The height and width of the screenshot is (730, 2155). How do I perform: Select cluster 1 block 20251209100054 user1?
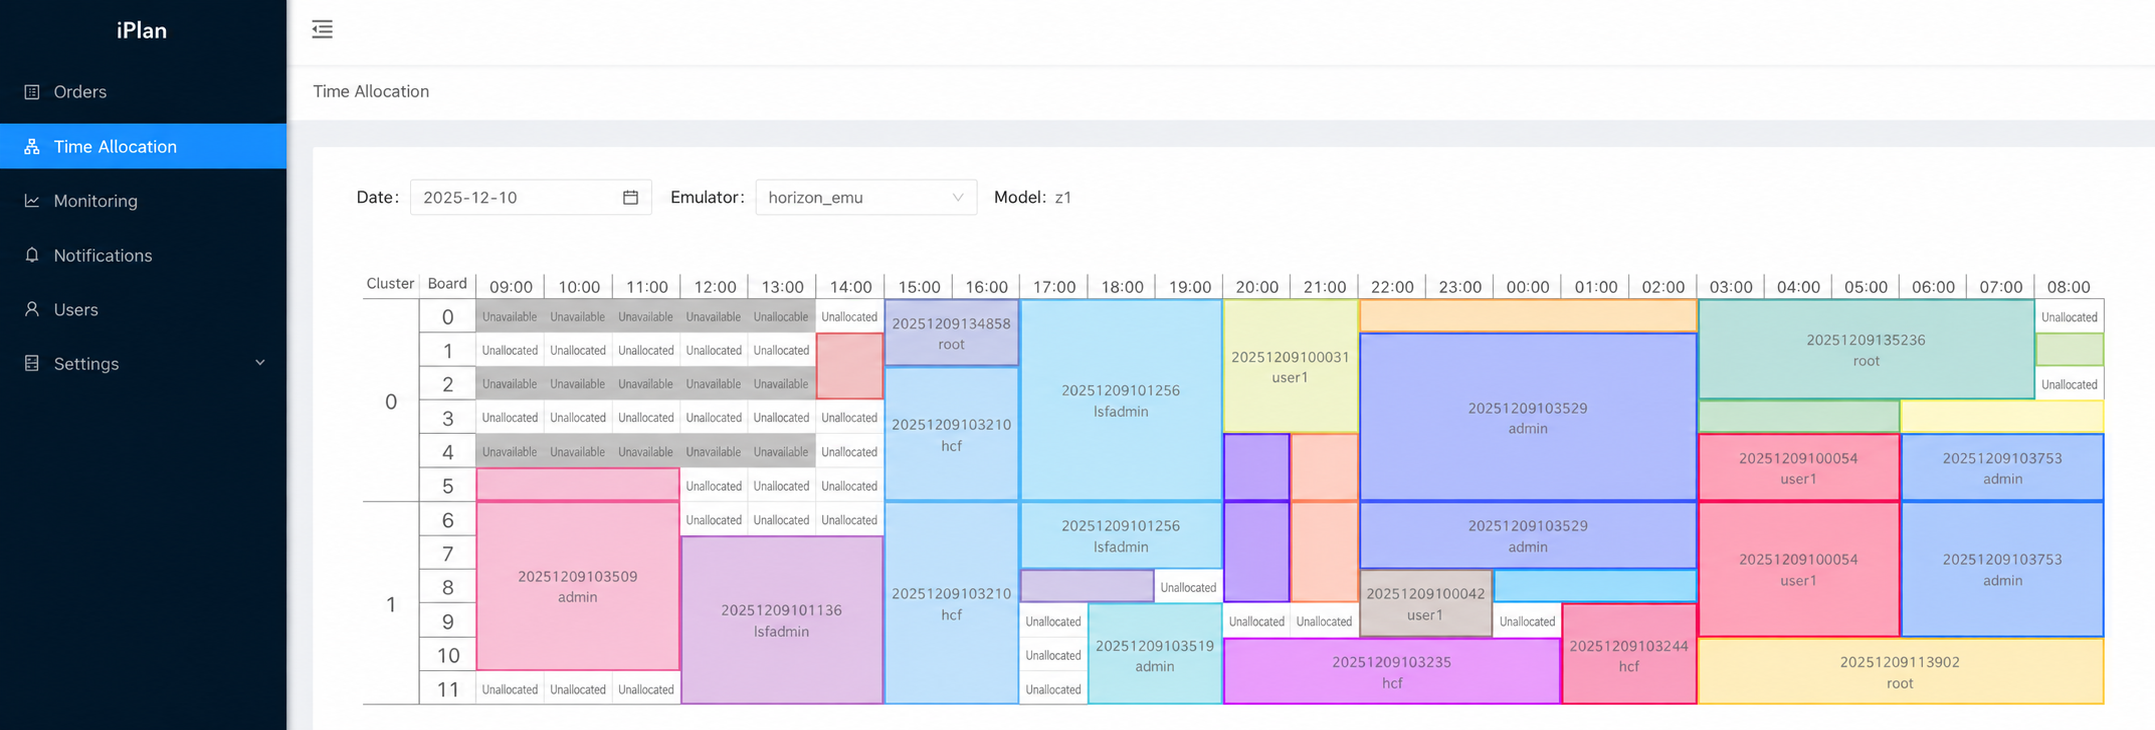[1798, 569]
